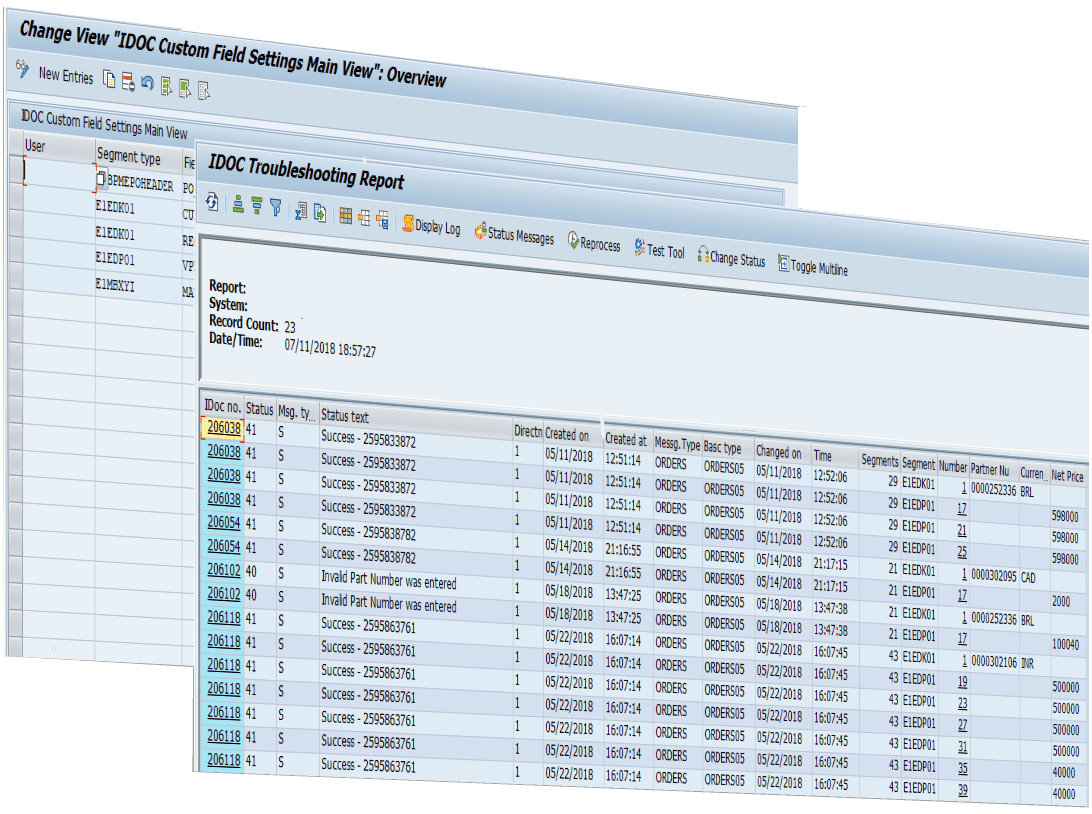Click the undo change icon in Change View toolbar

click(x=147, y=84)
